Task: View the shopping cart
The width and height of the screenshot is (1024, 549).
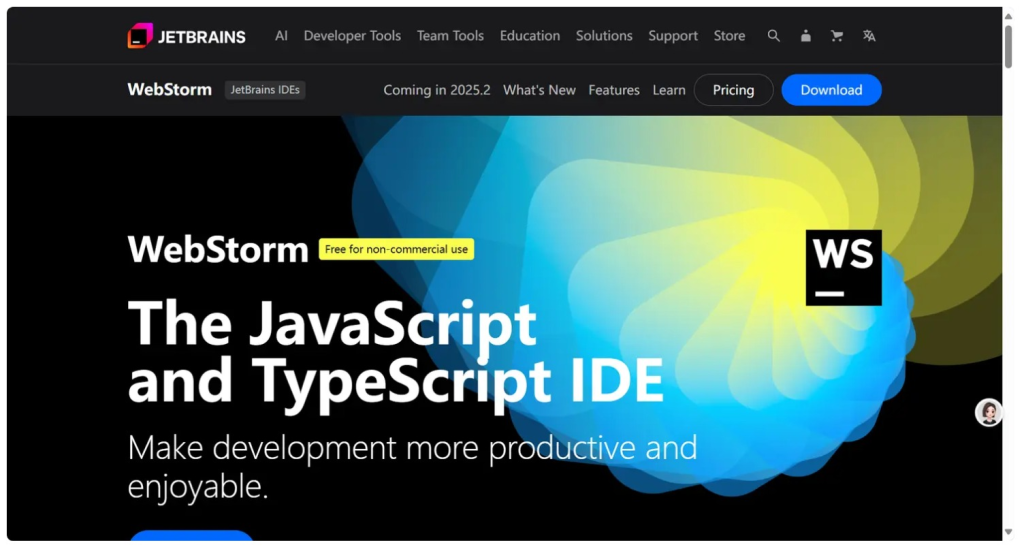Action: pos(837,36)
